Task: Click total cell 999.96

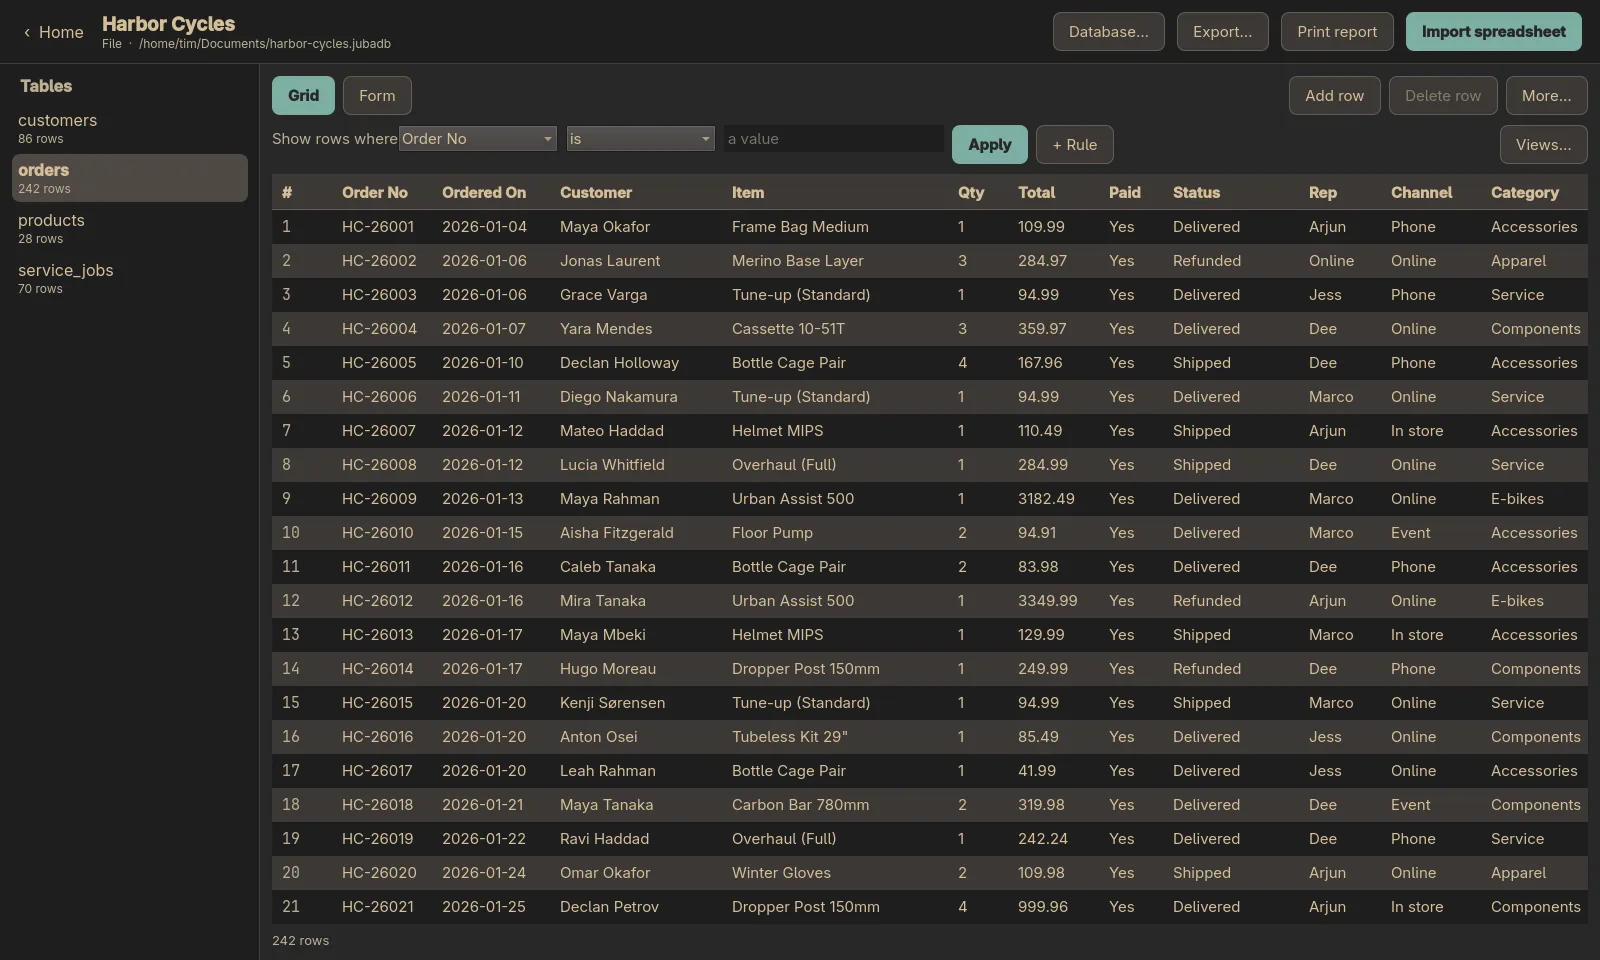Action: [x=1043, y=907]
